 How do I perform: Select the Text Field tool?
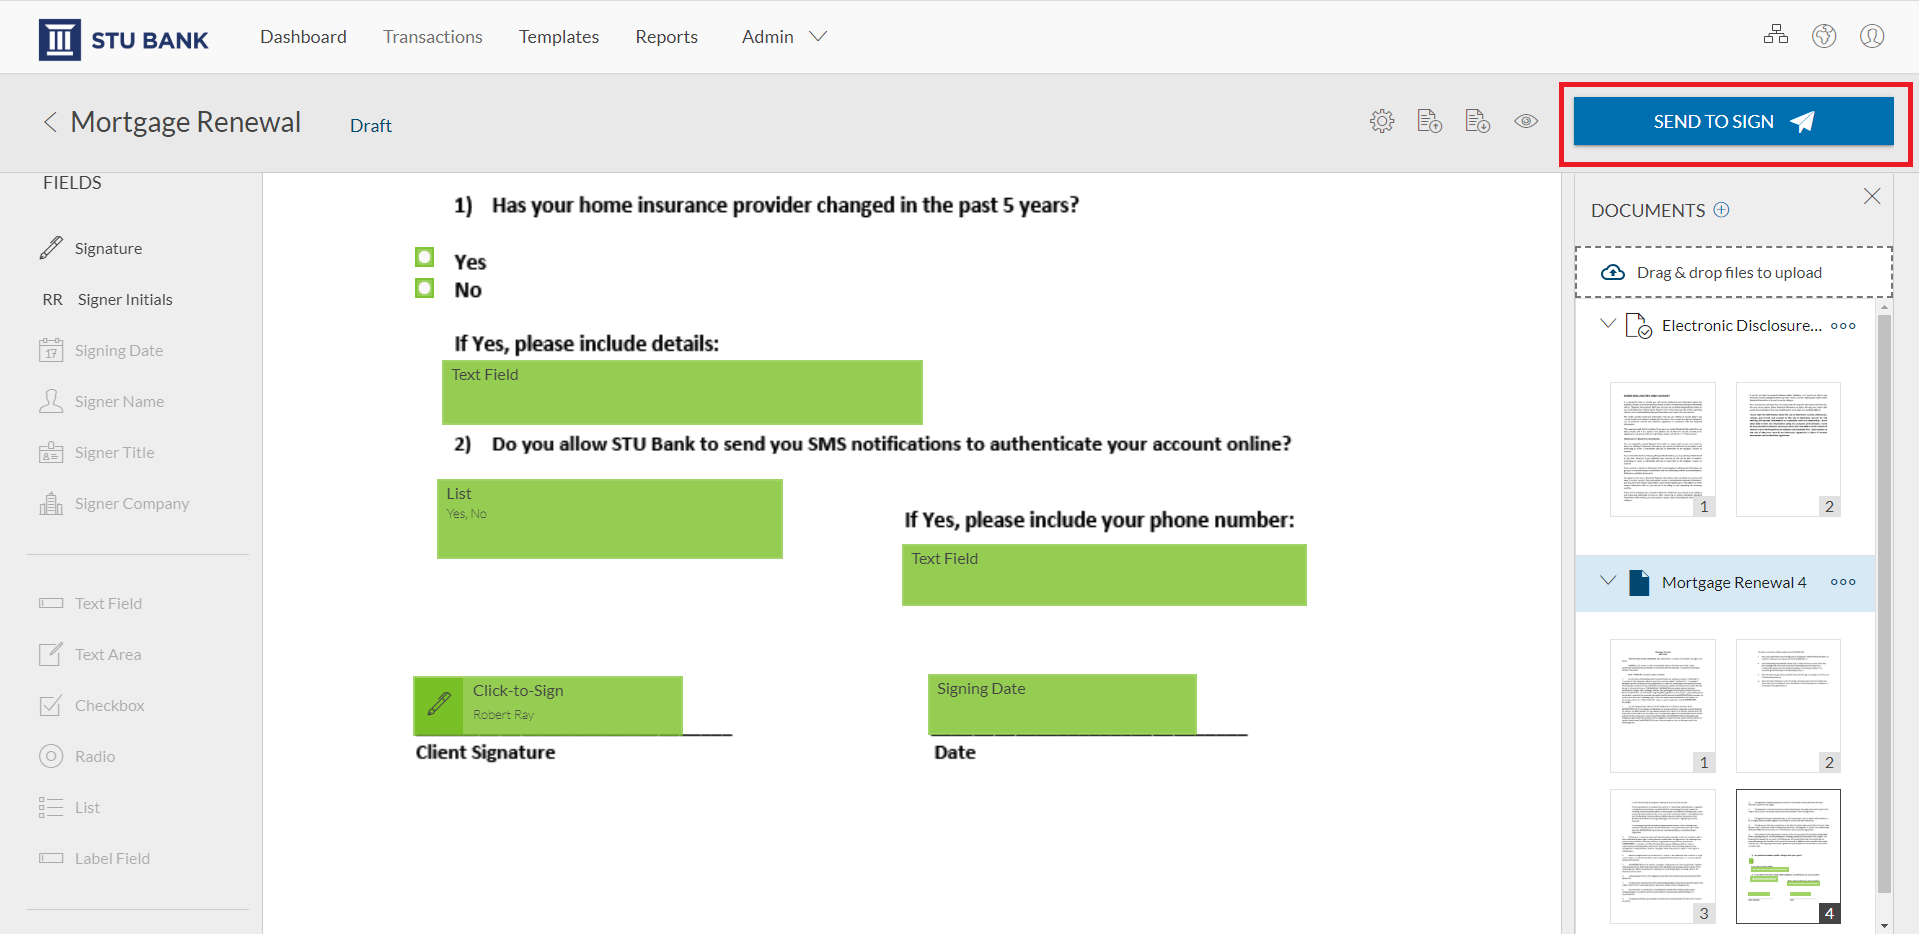point(91,603)
